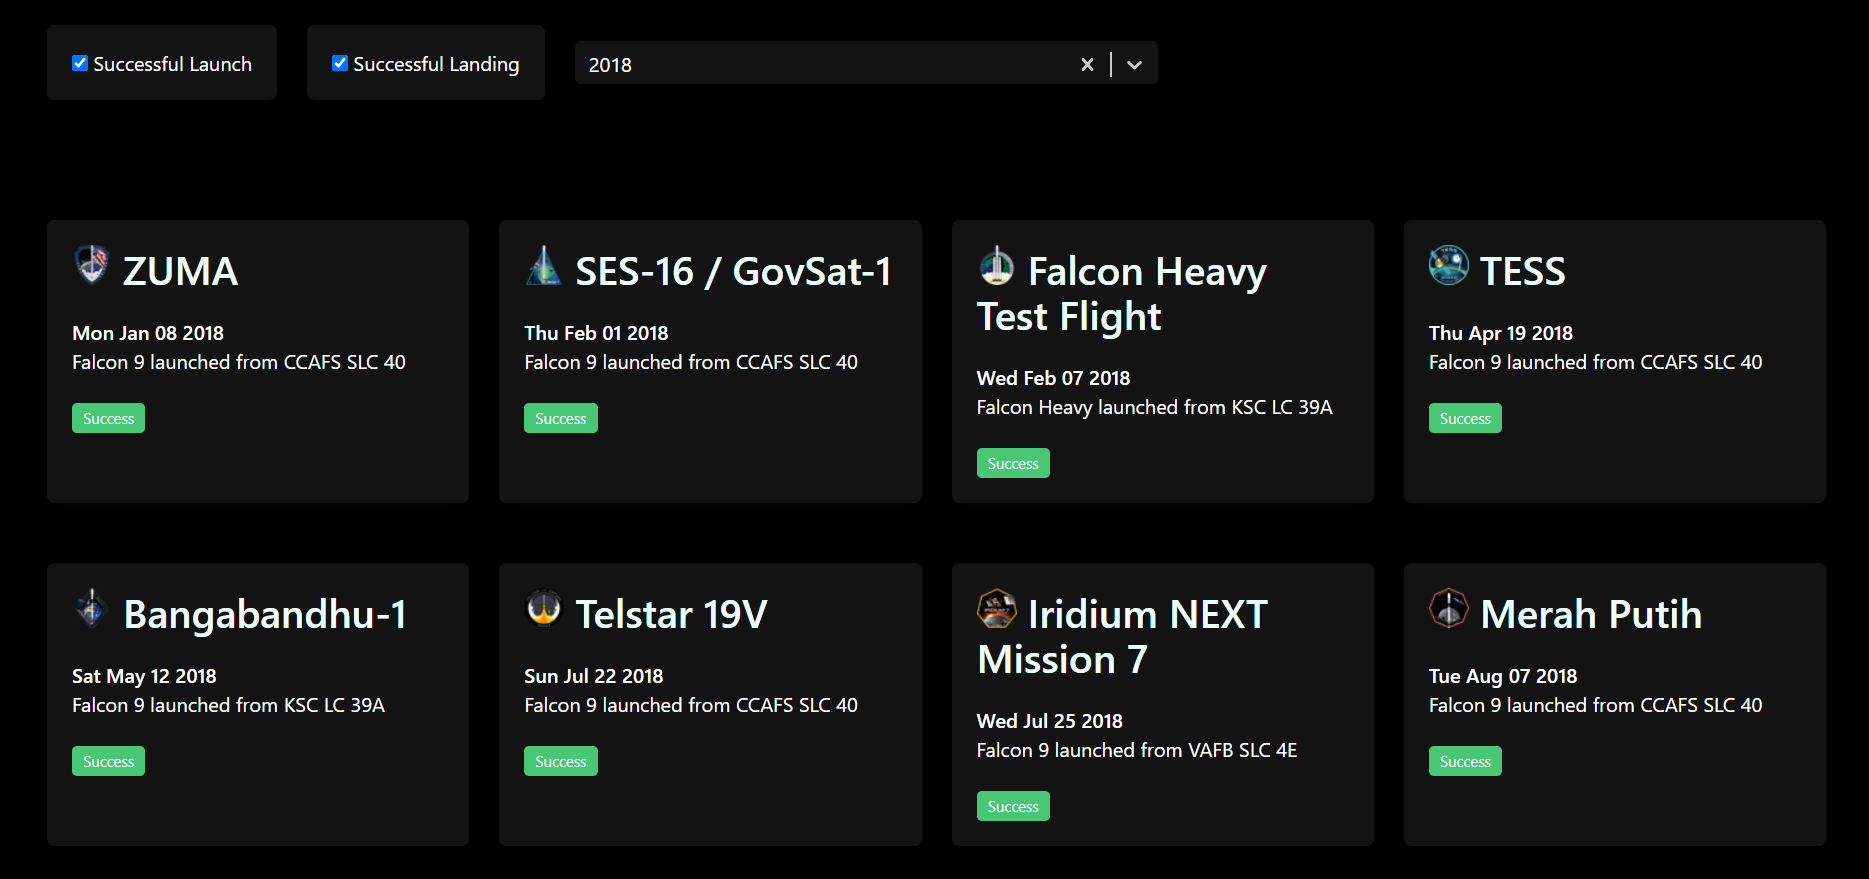Click the Merah Putih mission patch
The image size is (1869, 879).
pos(1448,608)
